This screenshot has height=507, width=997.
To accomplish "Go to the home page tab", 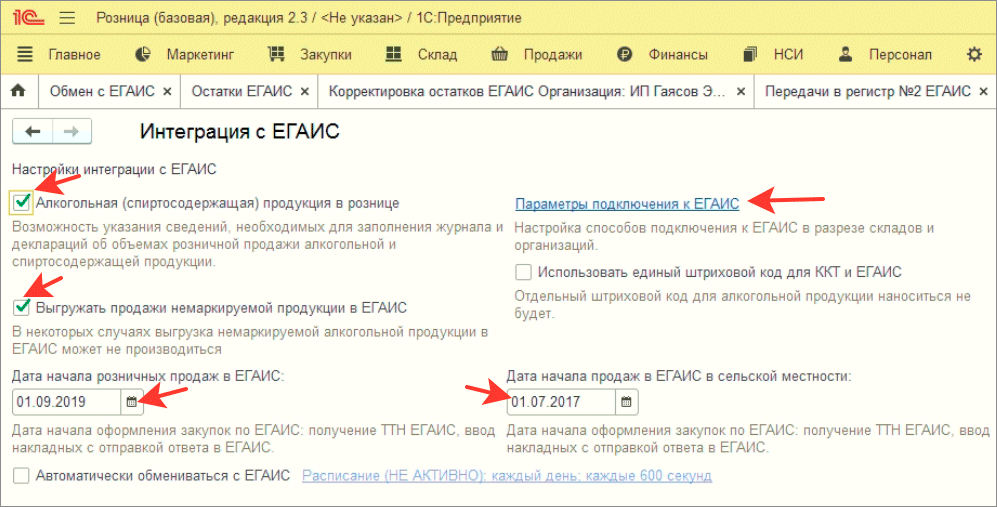I will (x=18, y=91).
